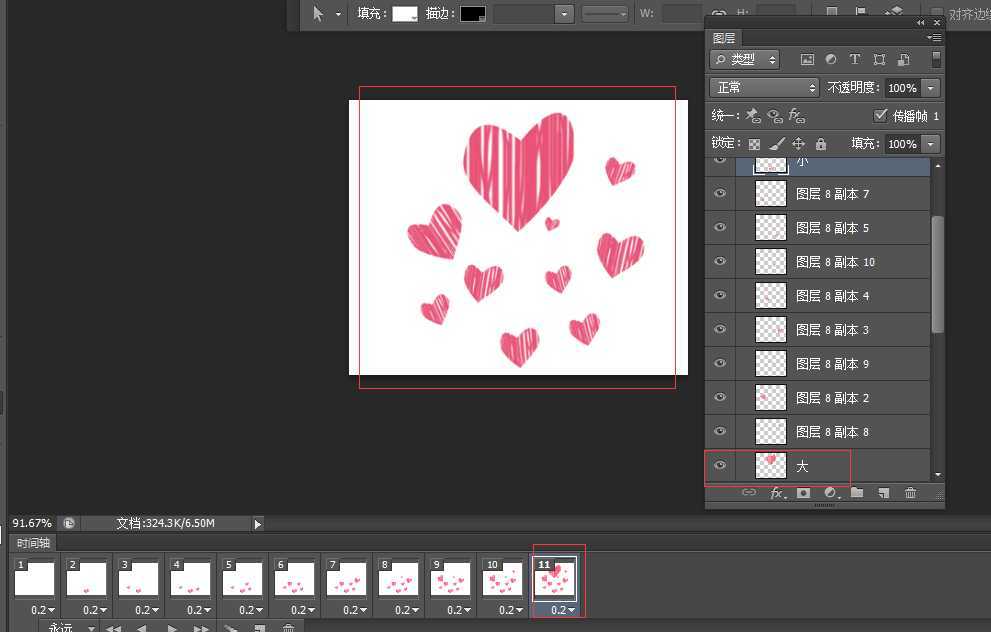Screen dimensions: 991x632
Task: Open the 不透明度 opacity dropdown arrow
Action: click(931, 88)
